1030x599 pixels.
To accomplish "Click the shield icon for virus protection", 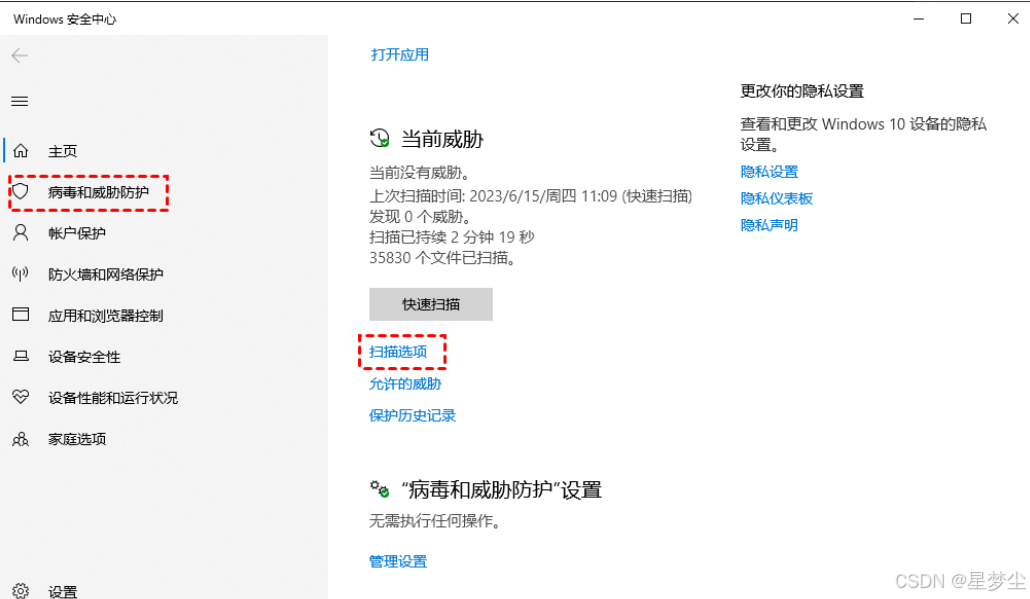I will pyautogui.click(x=21, y=192).
